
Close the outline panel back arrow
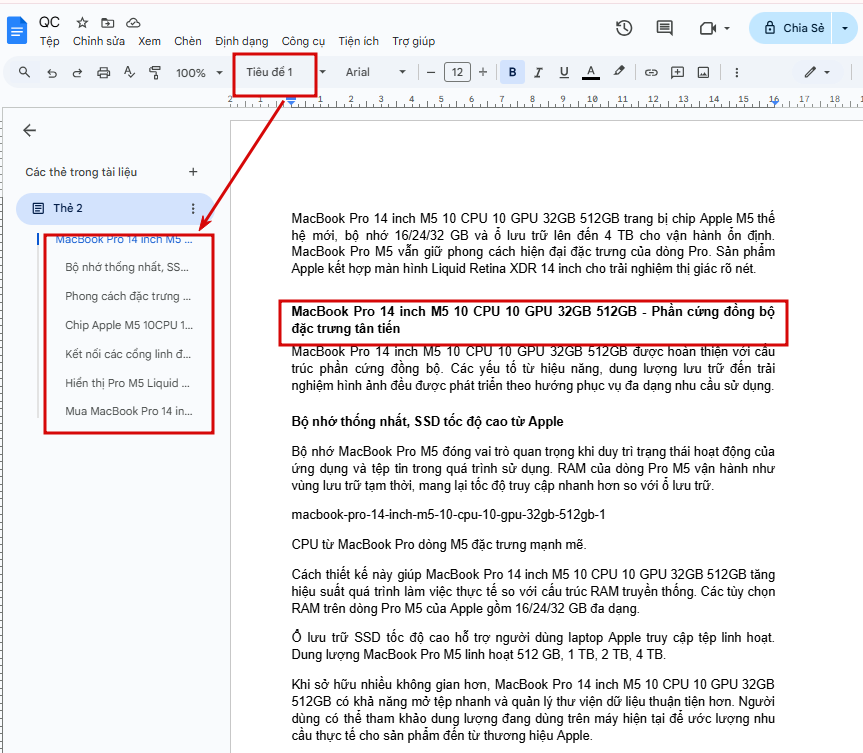coord(30,130)
